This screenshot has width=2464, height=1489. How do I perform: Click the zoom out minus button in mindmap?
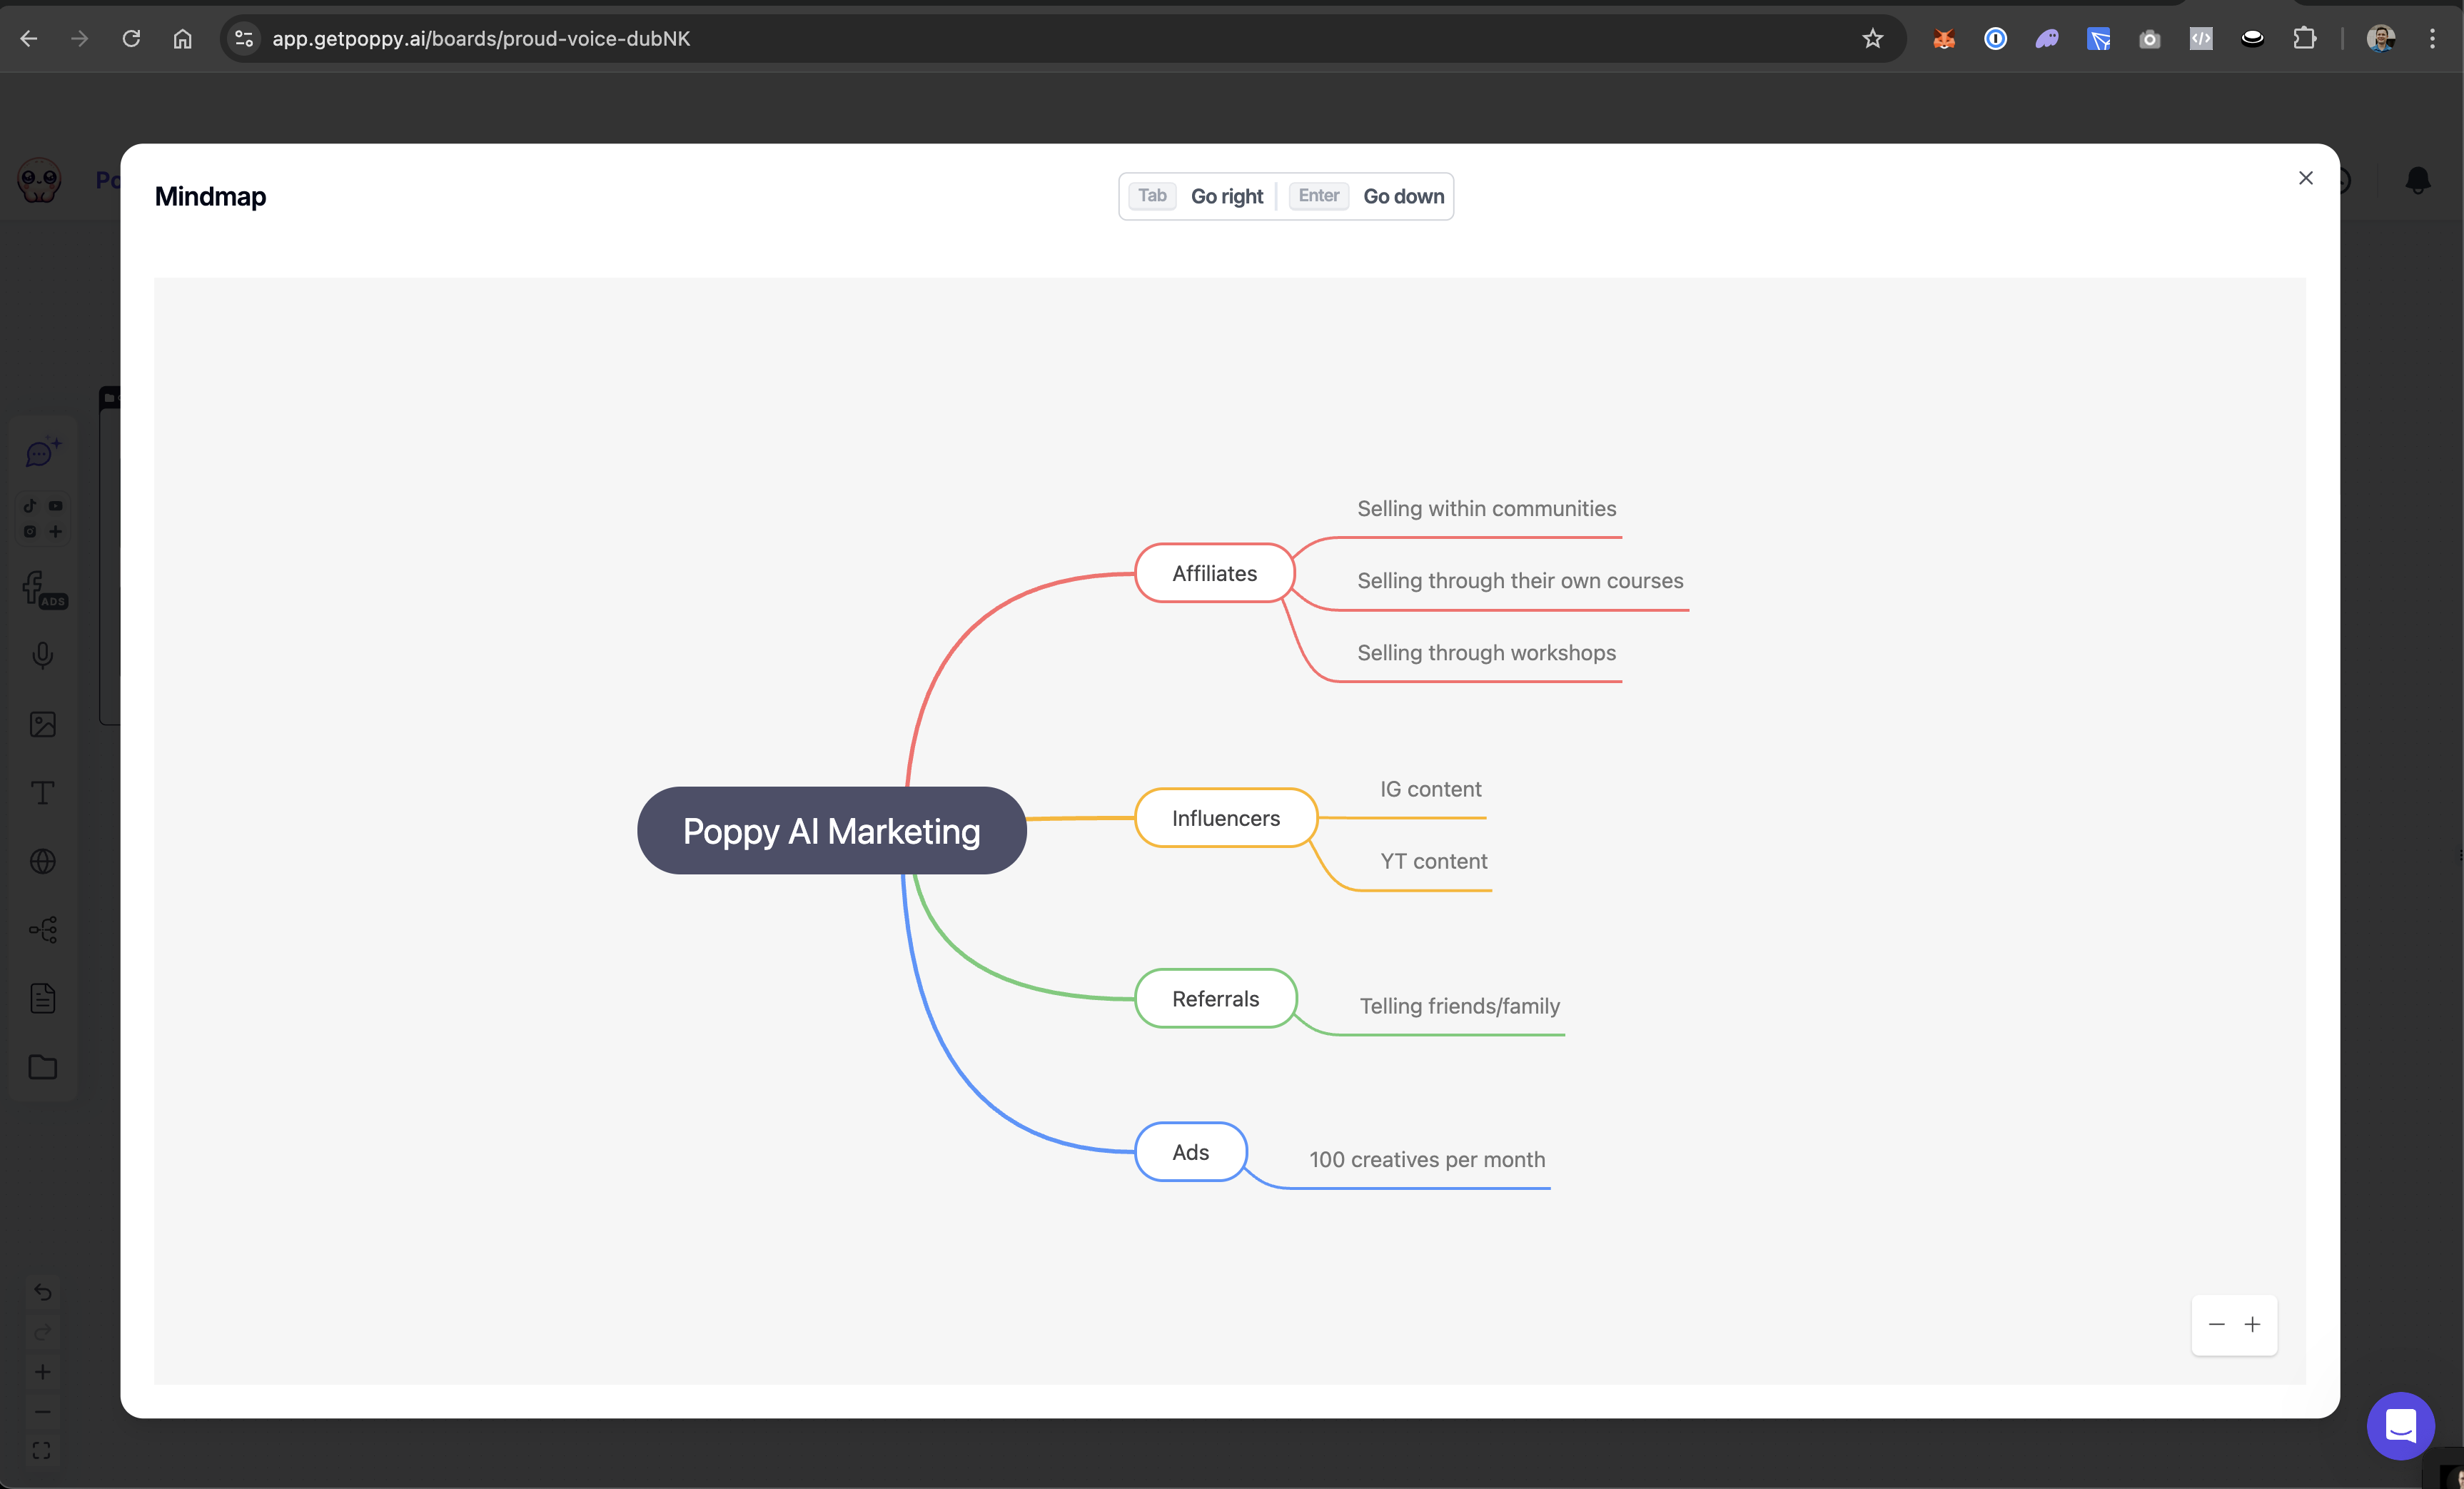pos(2216,1324)
